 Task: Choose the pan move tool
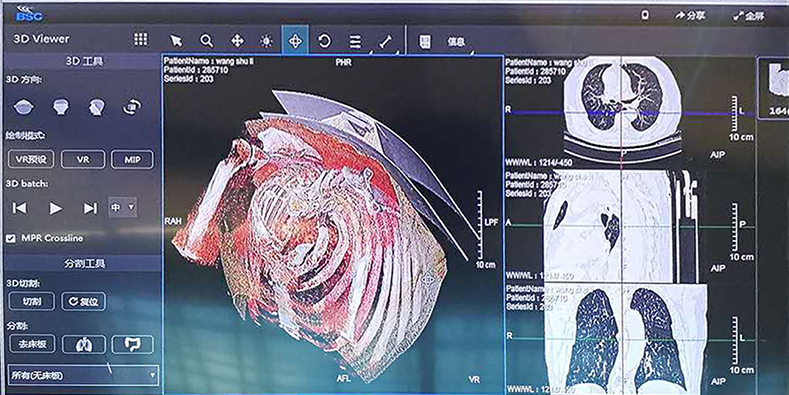pos(237,41)
